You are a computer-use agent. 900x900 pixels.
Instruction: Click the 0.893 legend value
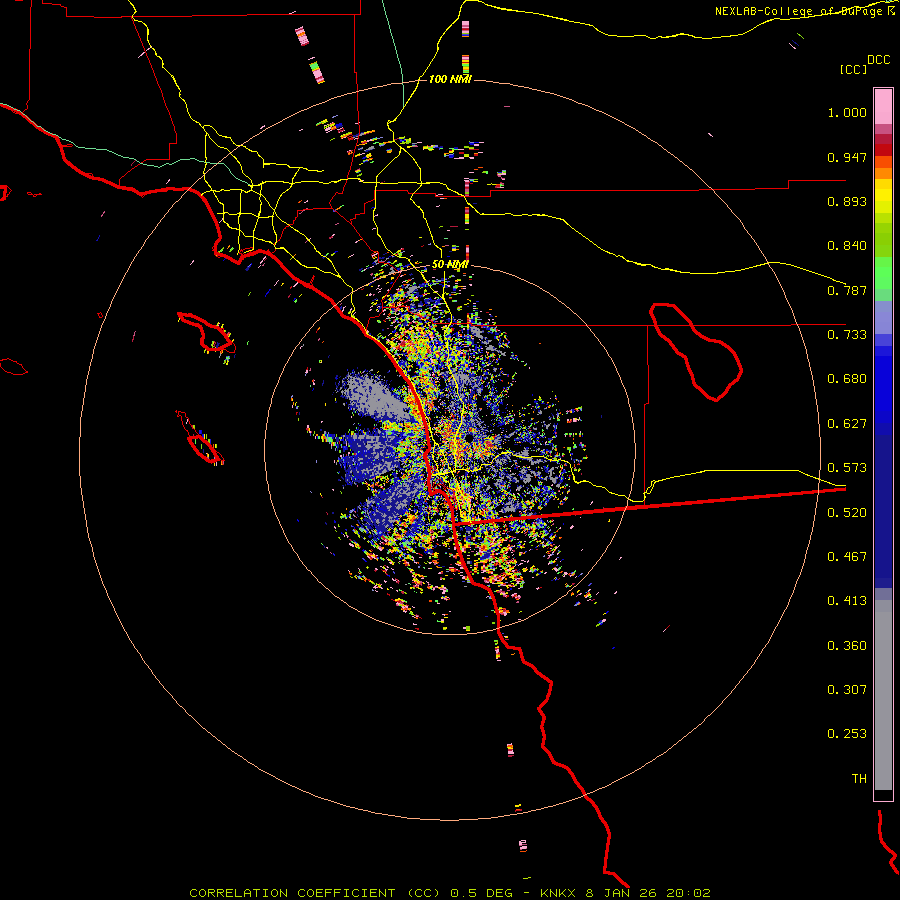coord(847,201)
